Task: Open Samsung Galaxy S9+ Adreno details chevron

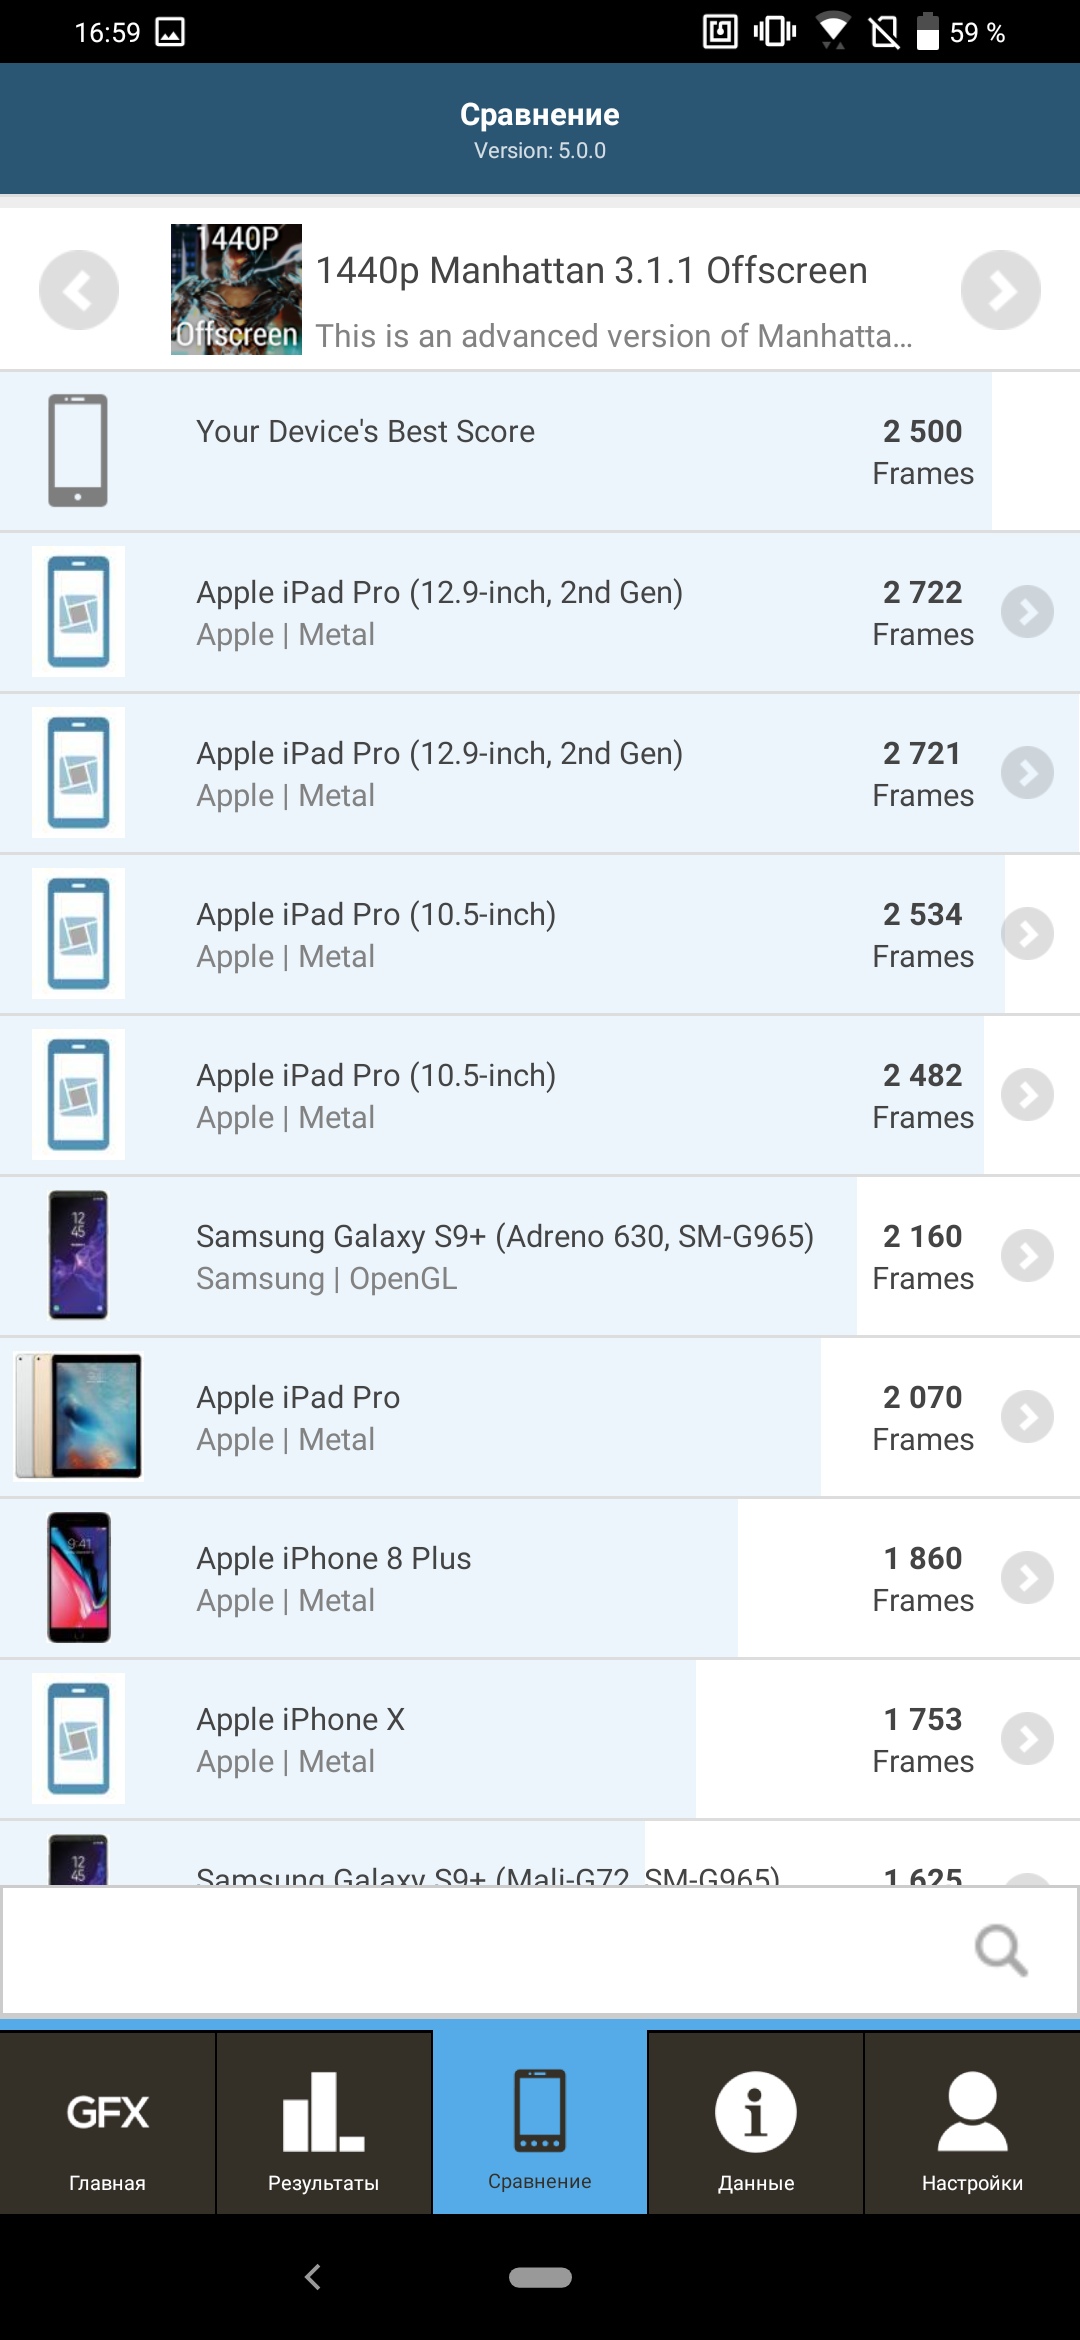Action: tap(1027, 1256)
